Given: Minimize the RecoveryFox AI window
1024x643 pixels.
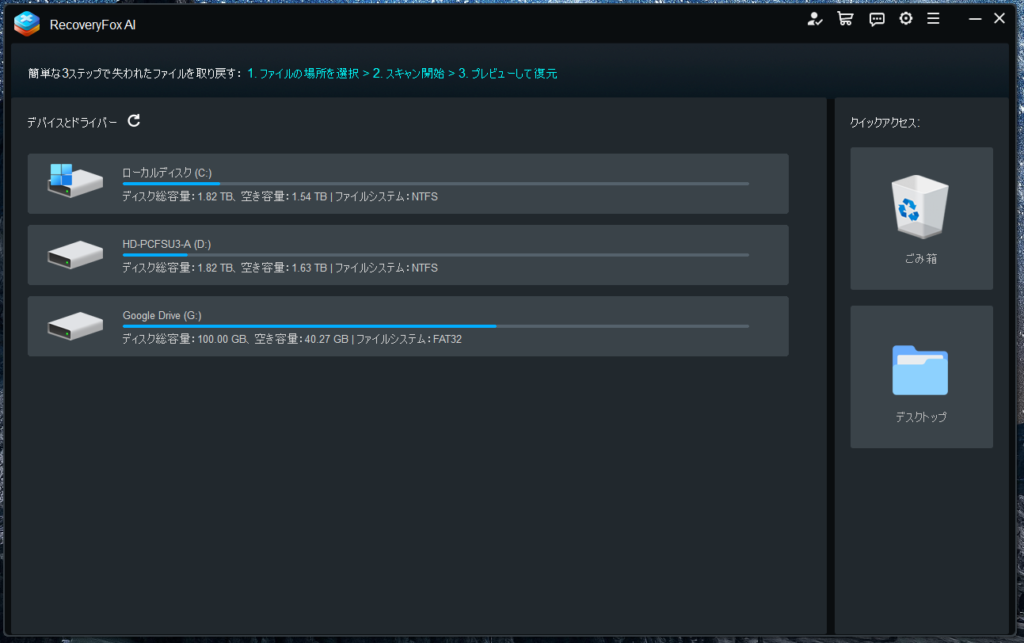Looking at the screenshot, I should pyautogui.click(x=976, y=19).
